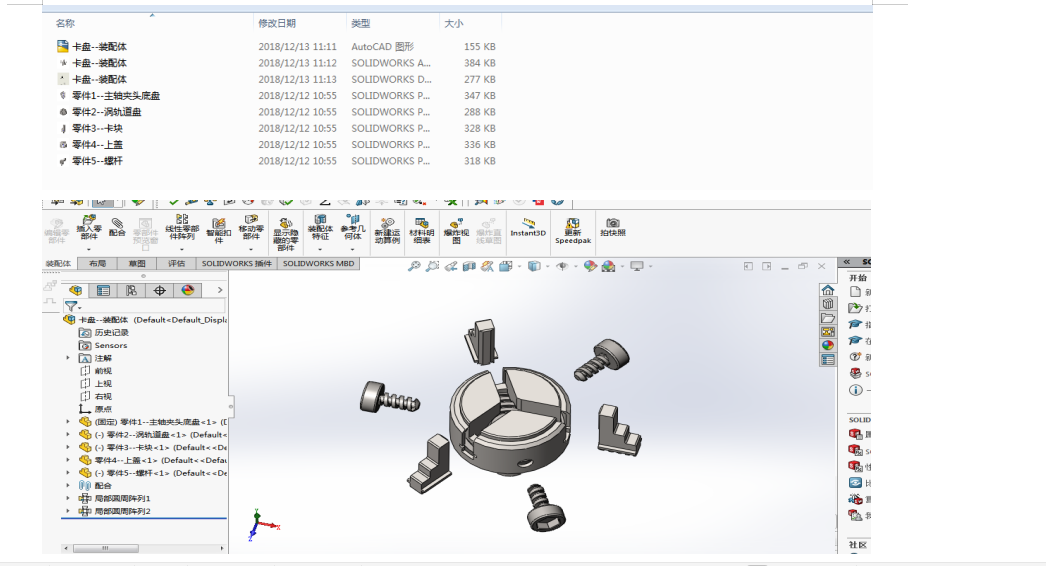Click the 插入零部件 insert components tool
This screenshot has width=1046, height=566.
tap(89, 228)
